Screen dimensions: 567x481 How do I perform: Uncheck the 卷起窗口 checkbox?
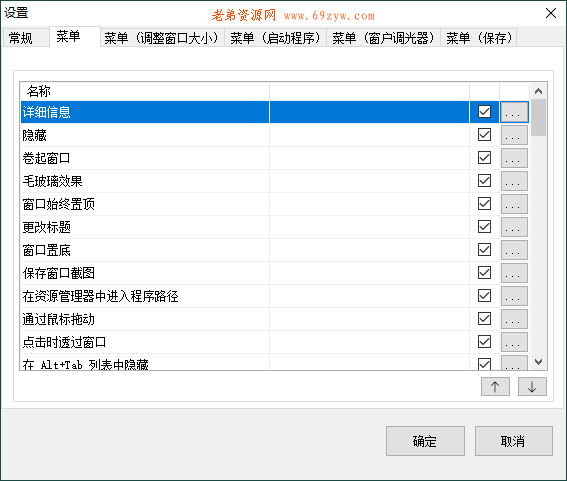(x=484, y=158)
